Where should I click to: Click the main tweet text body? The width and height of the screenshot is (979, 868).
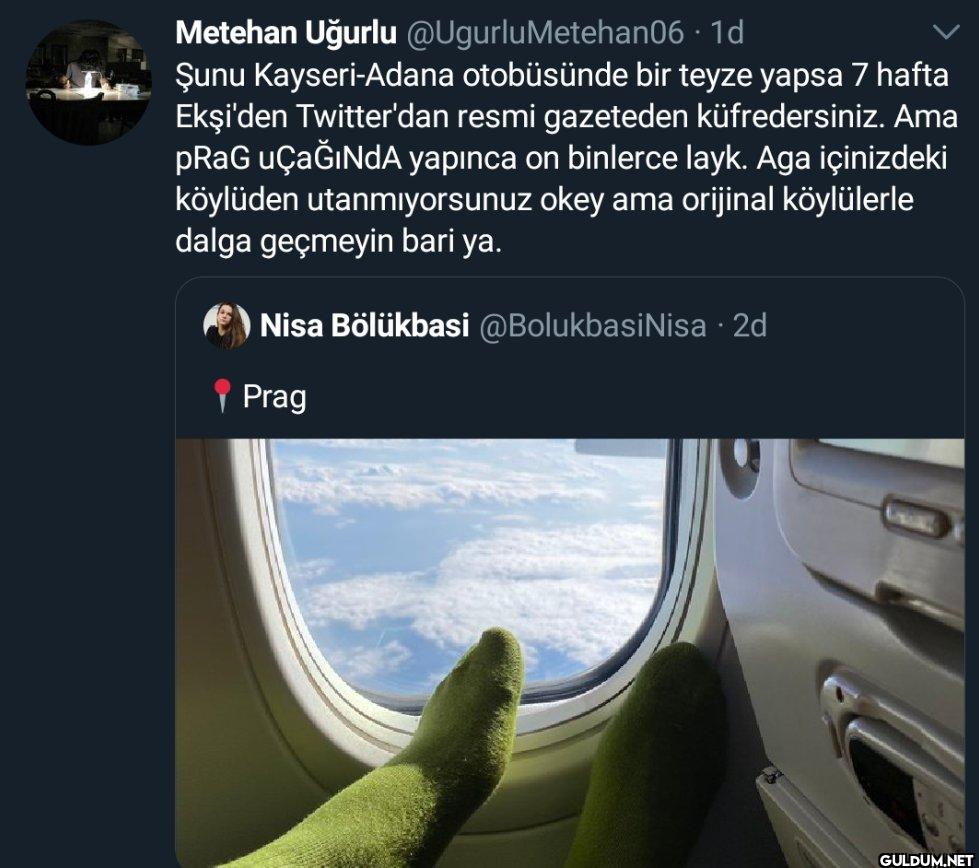pyautogui.click(x=566, y=158)
